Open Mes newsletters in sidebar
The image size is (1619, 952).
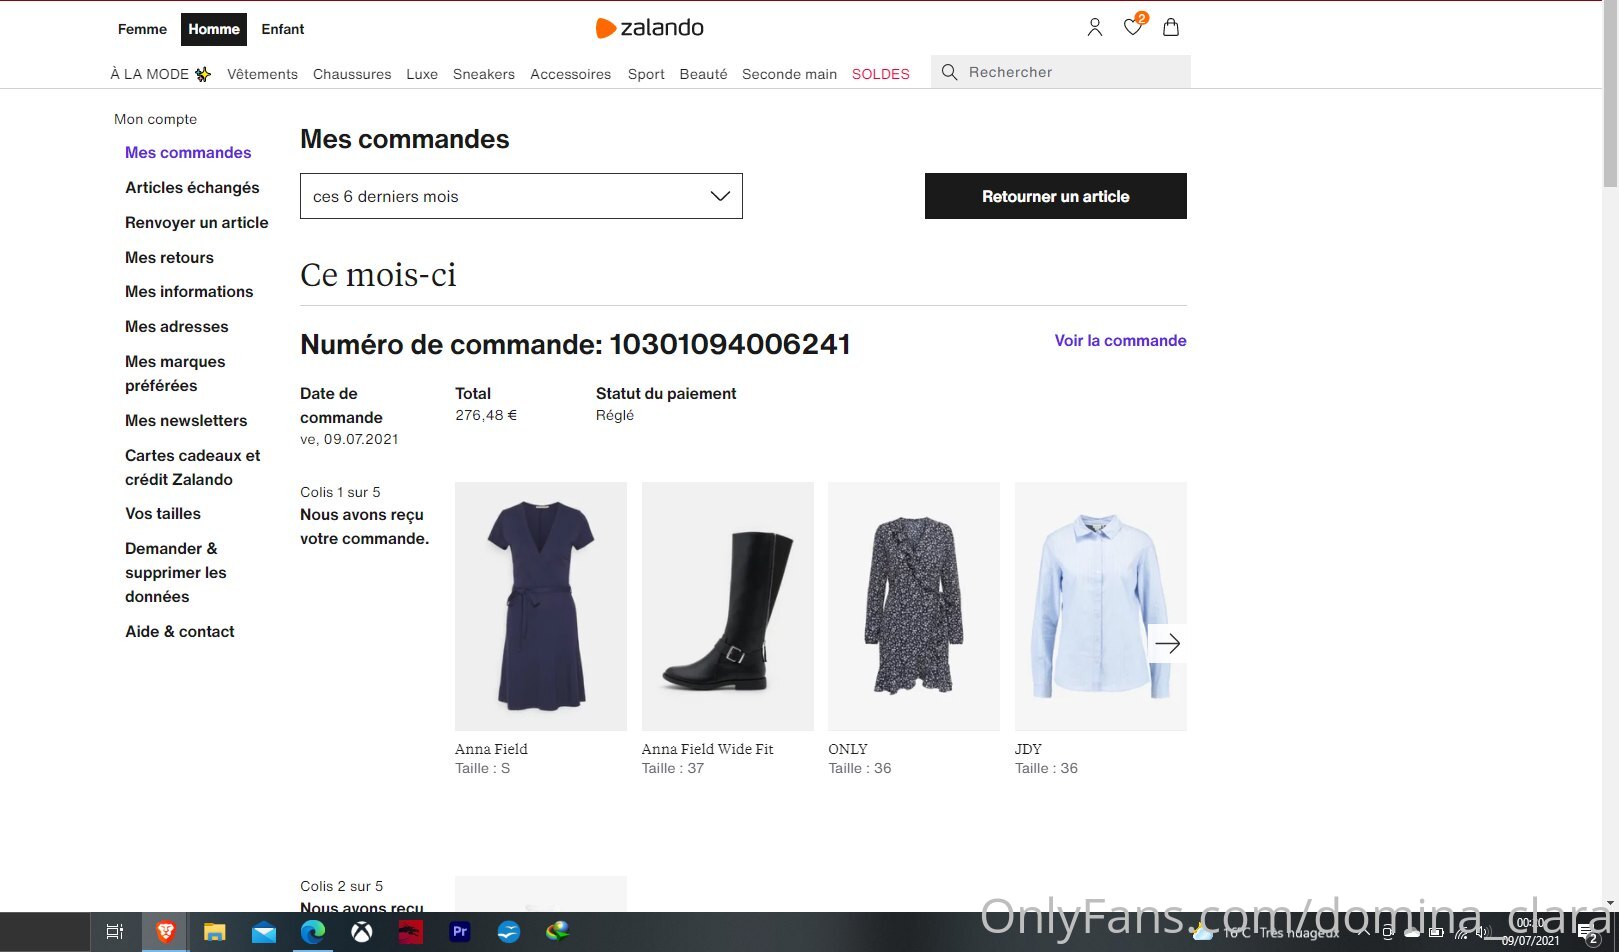(x=186, y=420)
